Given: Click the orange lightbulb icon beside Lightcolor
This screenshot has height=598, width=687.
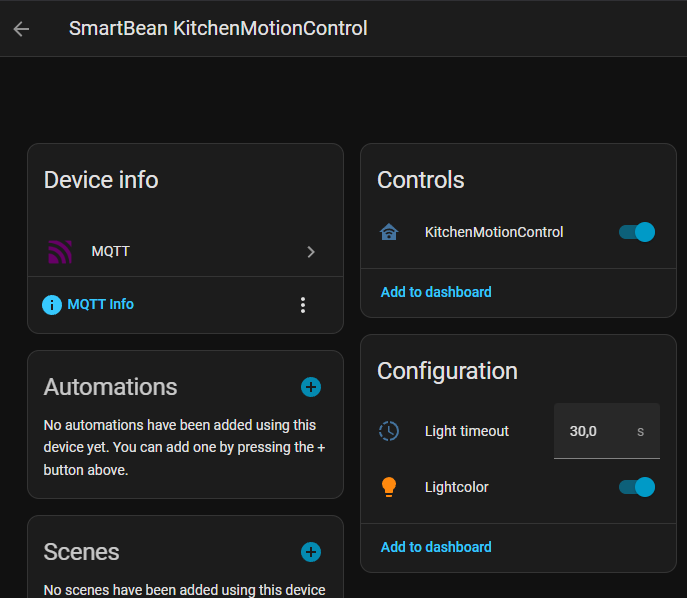Looking at the screenshot, I should click(x=389, y=487).
